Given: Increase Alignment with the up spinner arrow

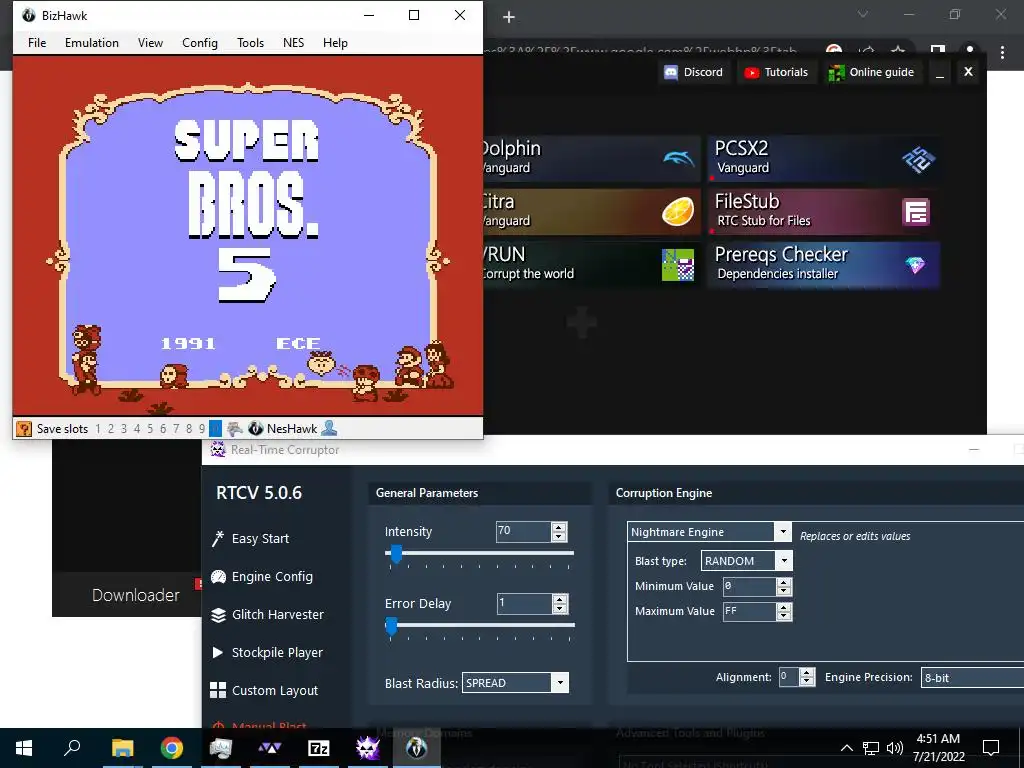Looking at the screenshot, I should point(807,673).
